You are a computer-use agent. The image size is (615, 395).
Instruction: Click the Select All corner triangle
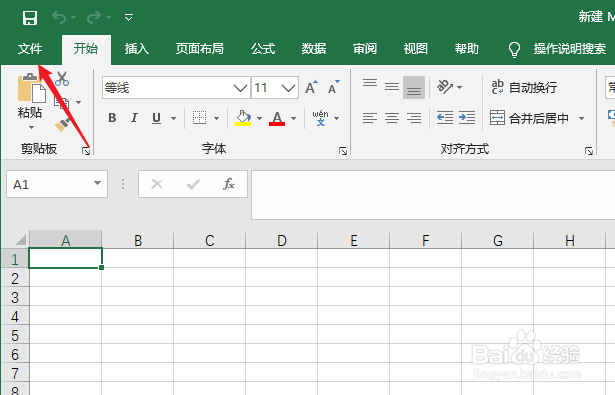20,239
